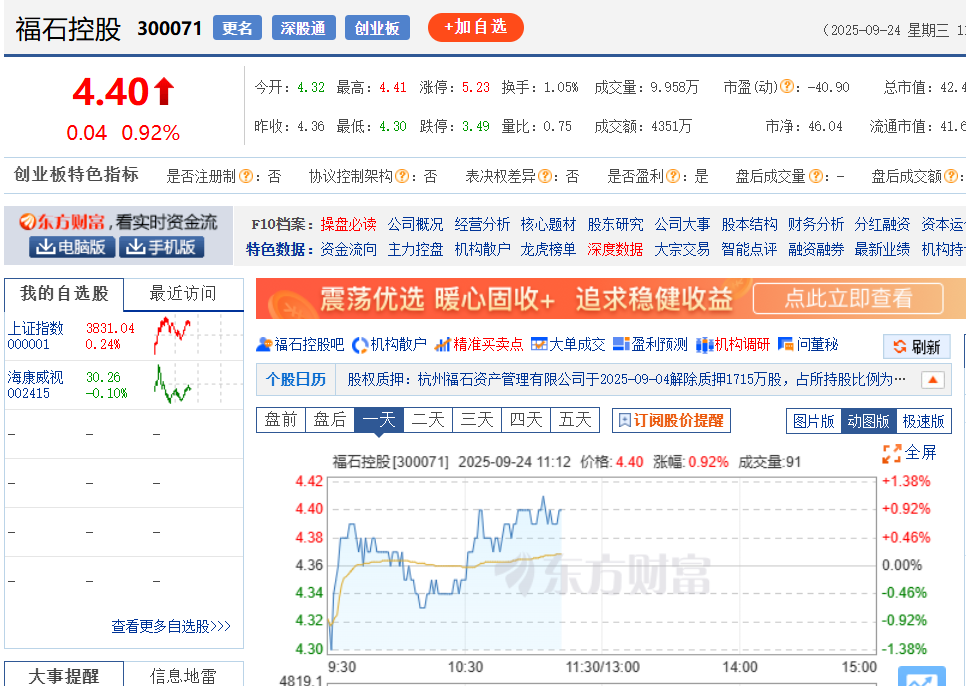The width and height of the screenshot is (966, 686).
Task: Open 分红融资 F10 link
Action: coord(882,224)
